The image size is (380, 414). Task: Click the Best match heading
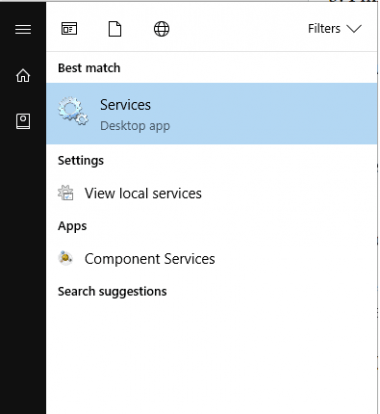[89, 68]
